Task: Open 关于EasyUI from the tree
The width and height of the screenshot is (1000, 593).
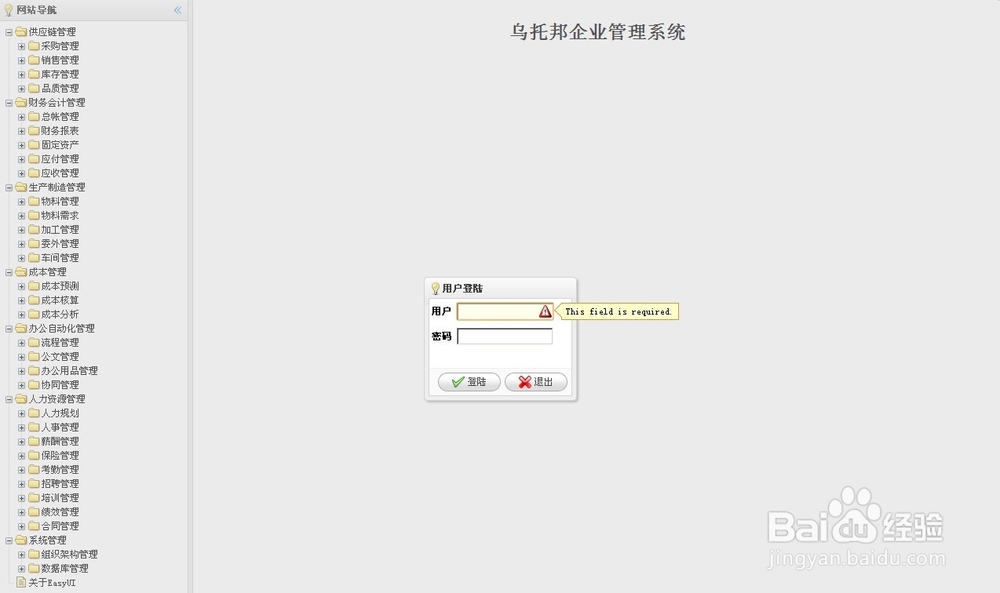Action: click(x=49, y=582)
